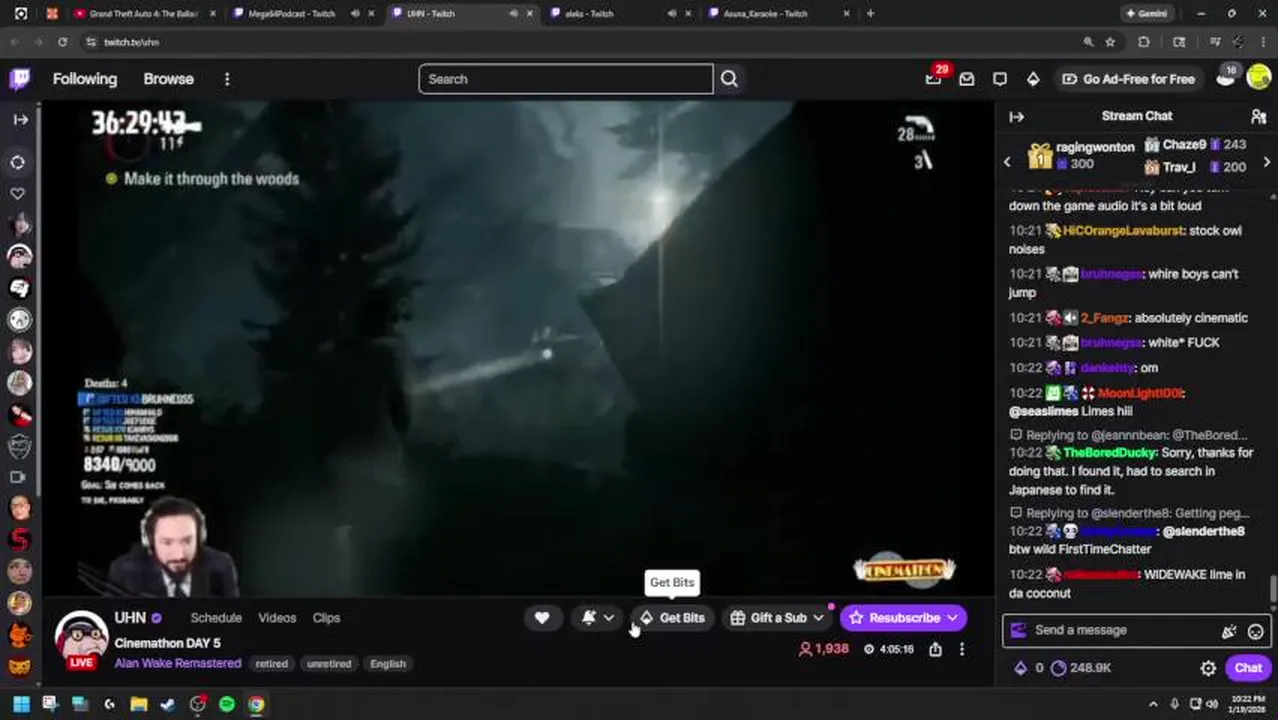Focus the Twitch search field

tap(566, 79)
